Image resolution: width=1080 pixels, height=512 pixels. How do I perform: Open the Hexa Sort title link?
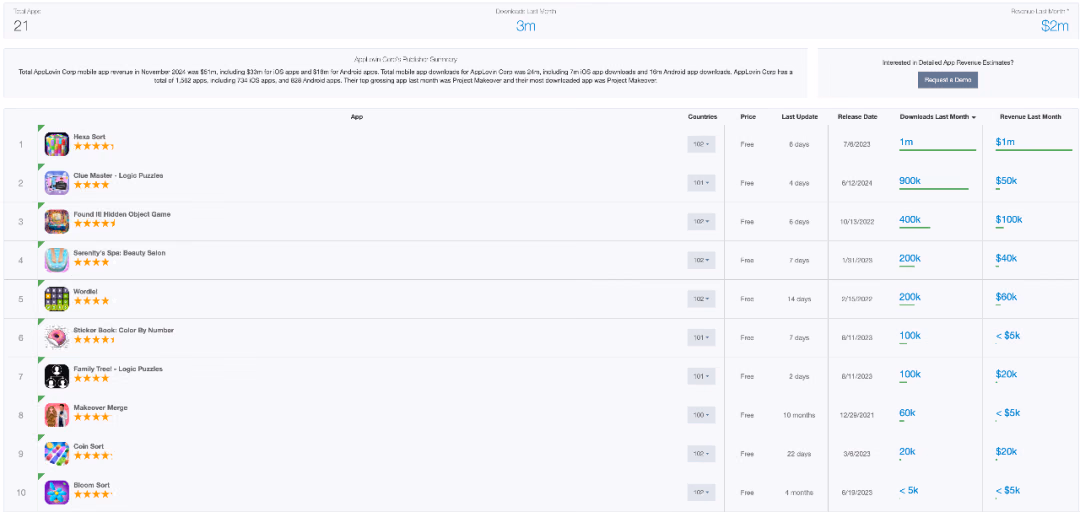click(90, 137)
